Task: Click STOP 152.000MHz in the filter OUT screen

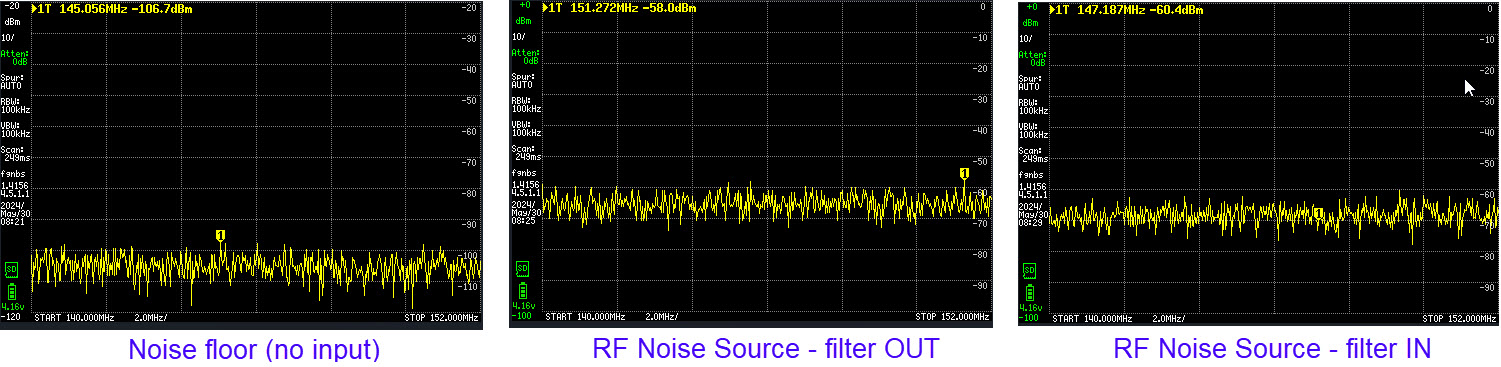Action: (953, 317)
